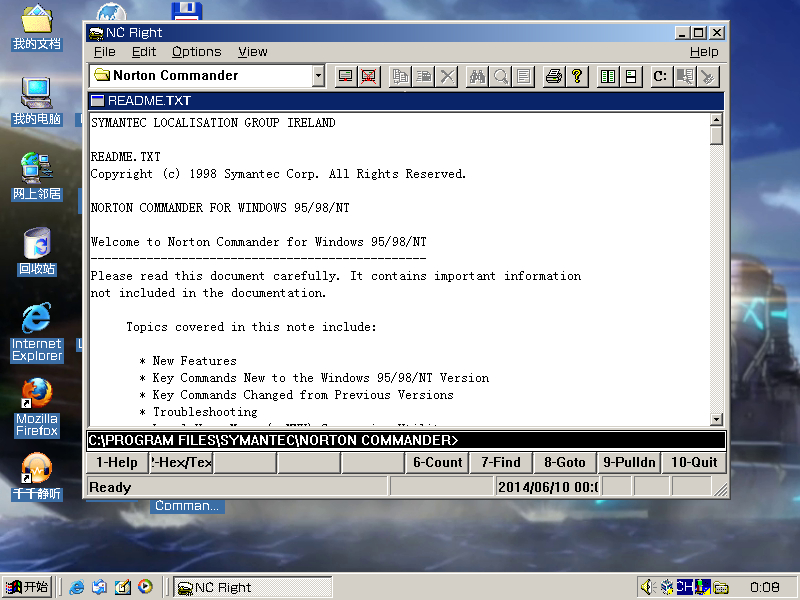The image size is (800, 600).
Task: Click the Delete X toolbar icon
Action: pyautogui.click(x=447, y=77)
